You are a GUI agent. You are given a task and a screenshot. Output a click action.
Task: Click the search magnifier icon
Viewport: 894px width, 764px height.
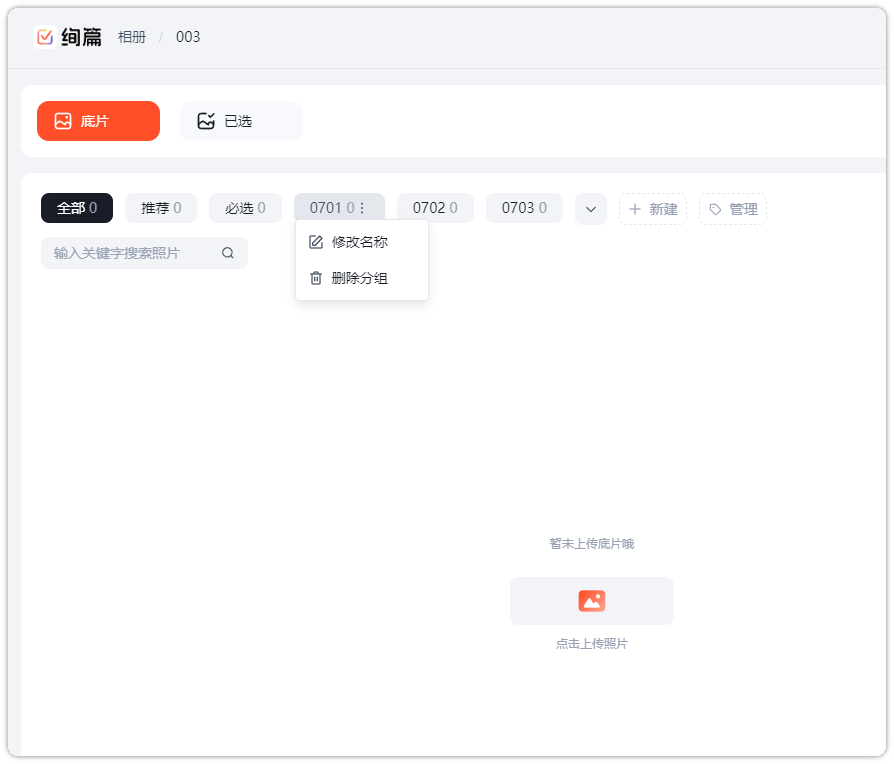click(228, 253)
